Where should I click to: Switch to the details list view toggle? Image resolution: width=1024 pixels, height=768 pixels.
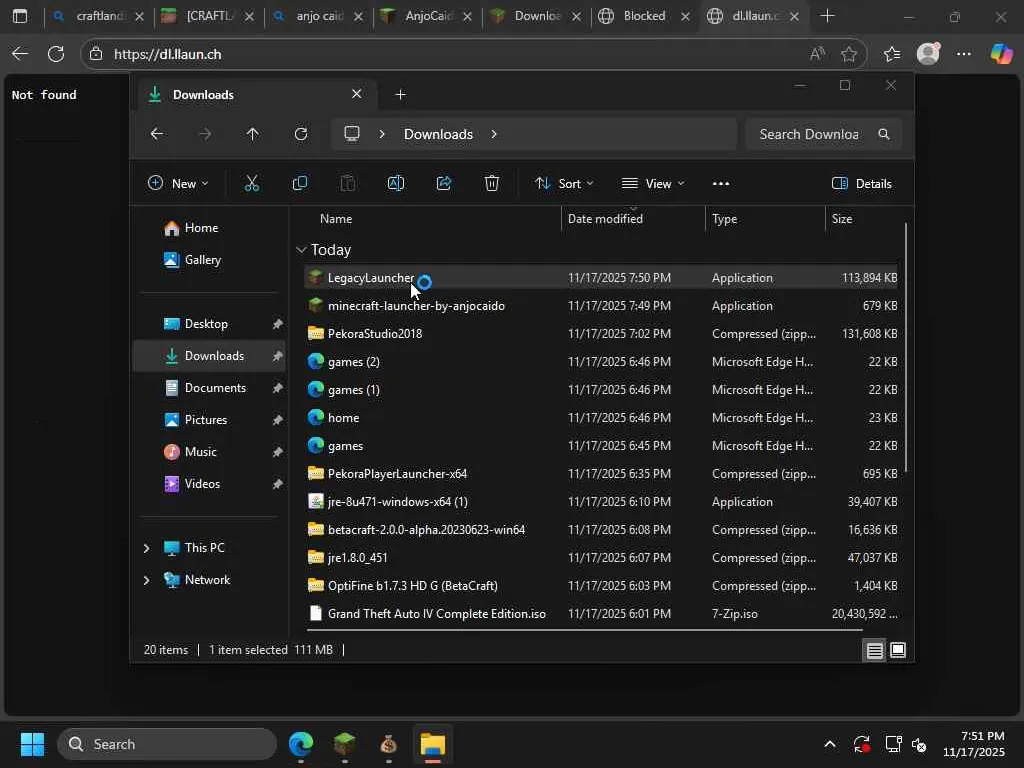pos(874,651)
